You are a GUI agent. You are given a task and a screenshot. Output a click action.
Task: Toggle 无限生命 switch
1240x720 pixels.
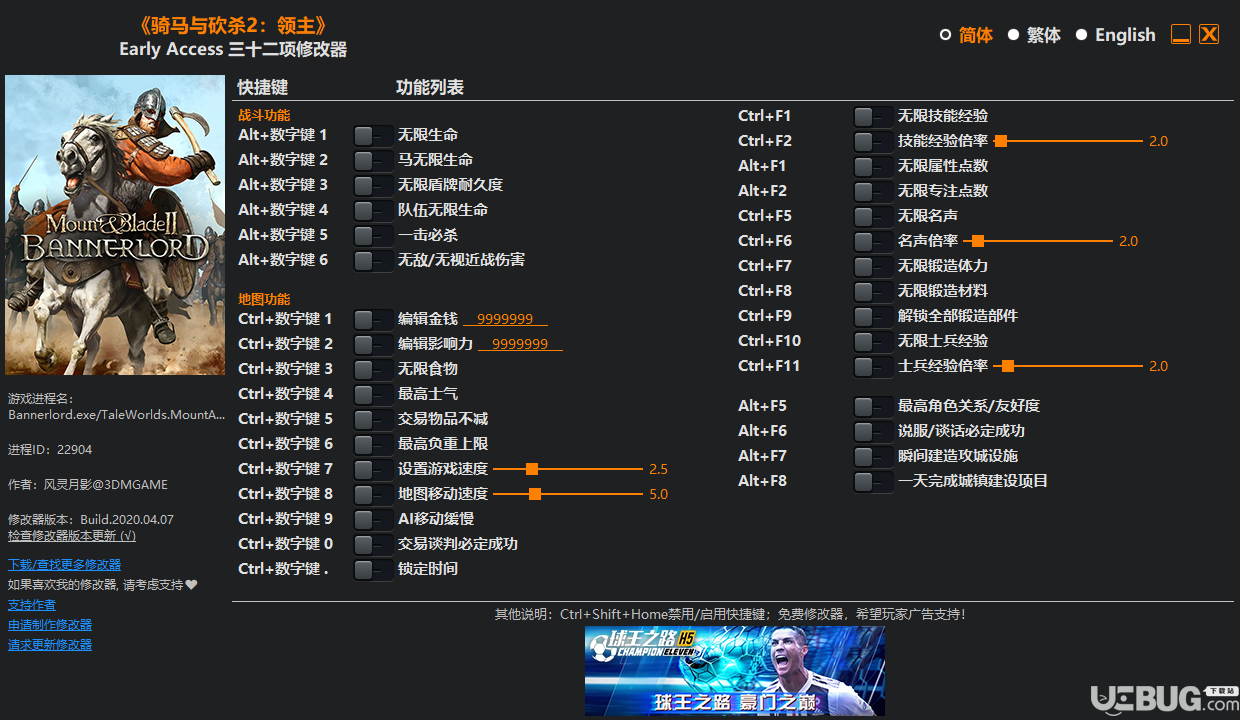click(373, 135)
